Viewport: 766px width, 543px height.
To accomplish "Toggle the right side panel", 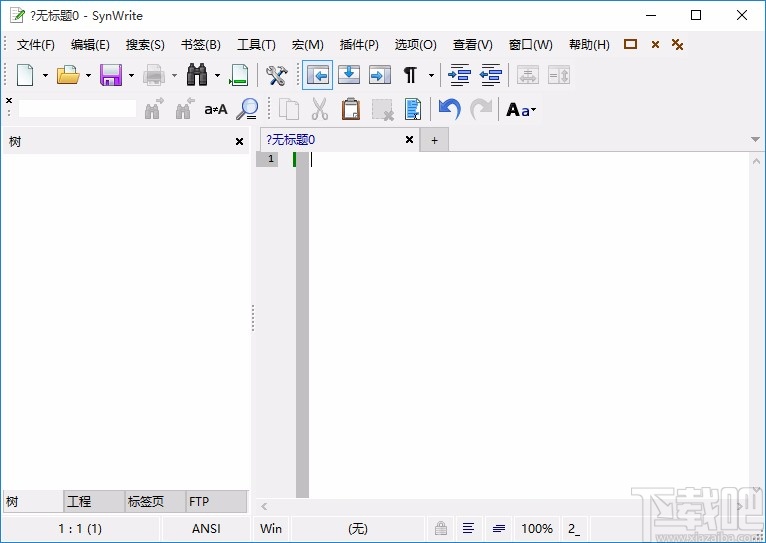I will coord(380,75).
